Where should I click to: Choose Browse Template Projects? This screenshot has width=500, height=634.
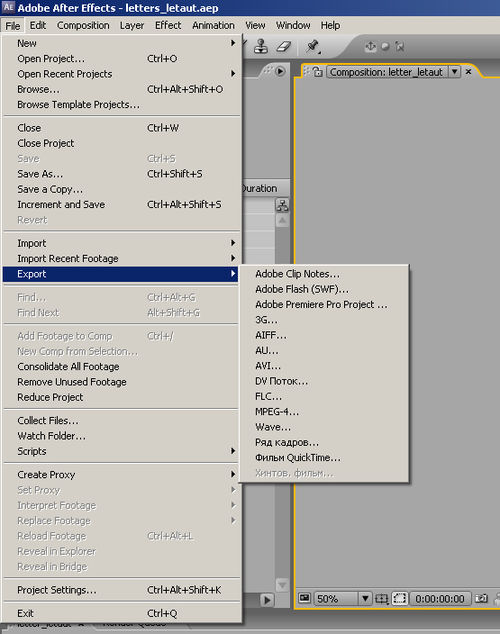(x=121, y=105)
